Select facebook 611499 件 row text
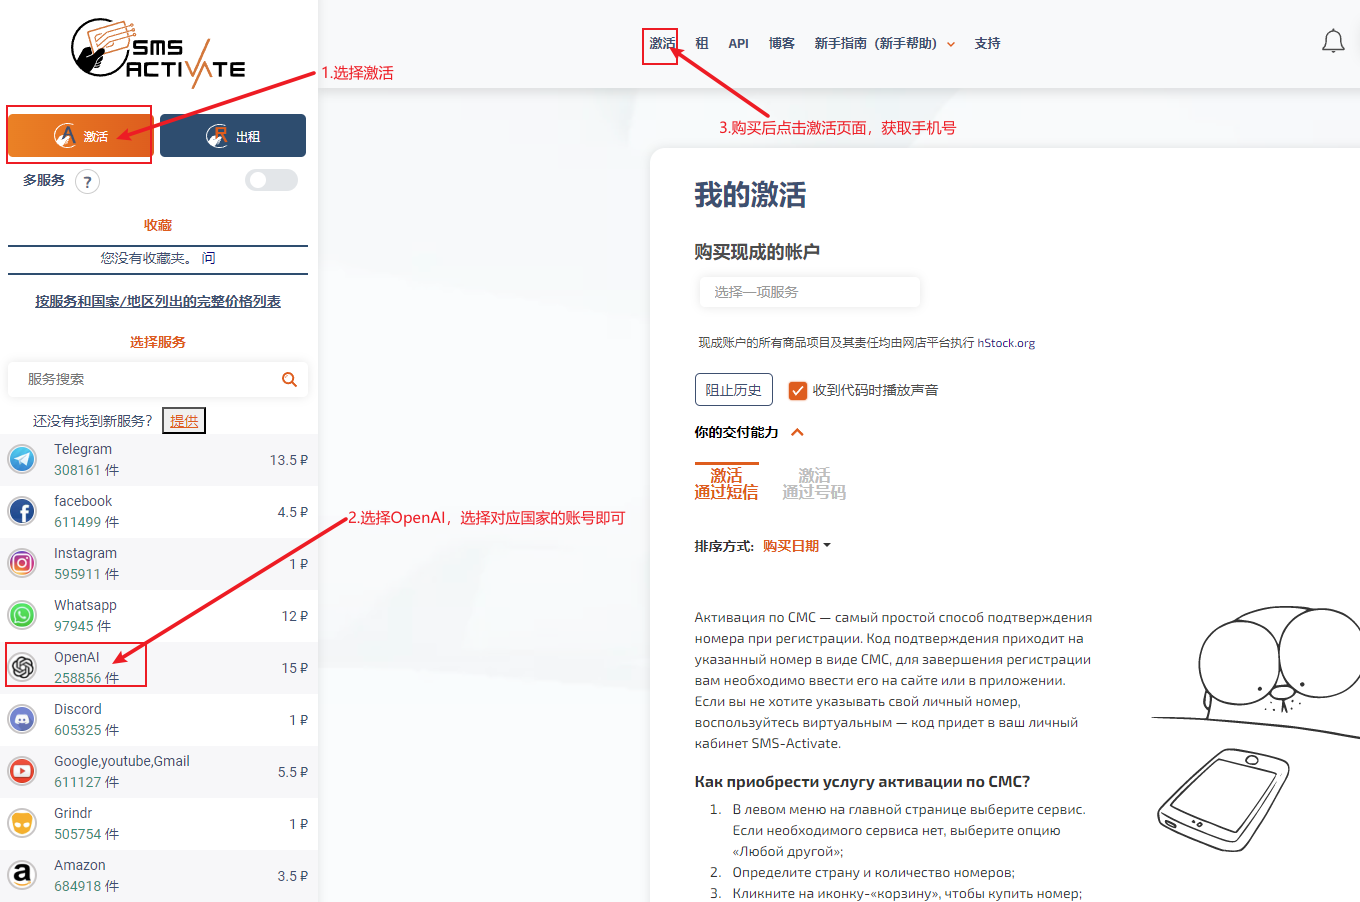Viewport: 1360px width, 902px height. point(86,512)
